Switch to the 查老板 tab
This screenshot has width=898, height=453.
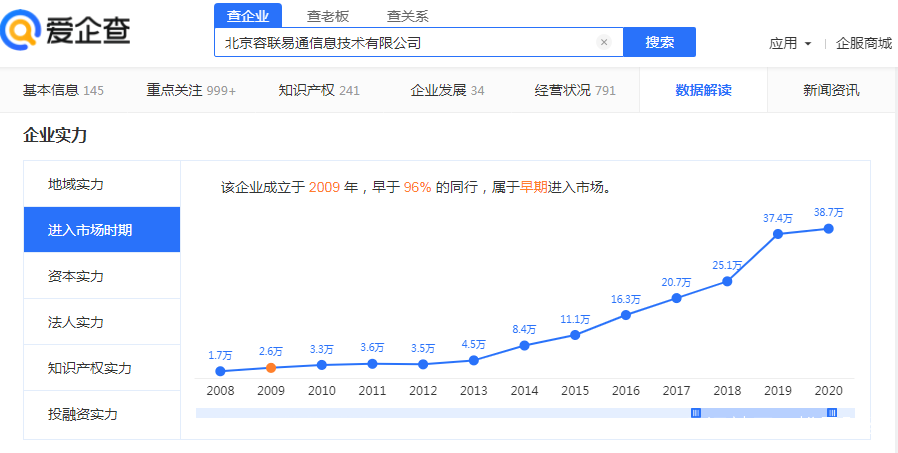(x=328, y=15)
